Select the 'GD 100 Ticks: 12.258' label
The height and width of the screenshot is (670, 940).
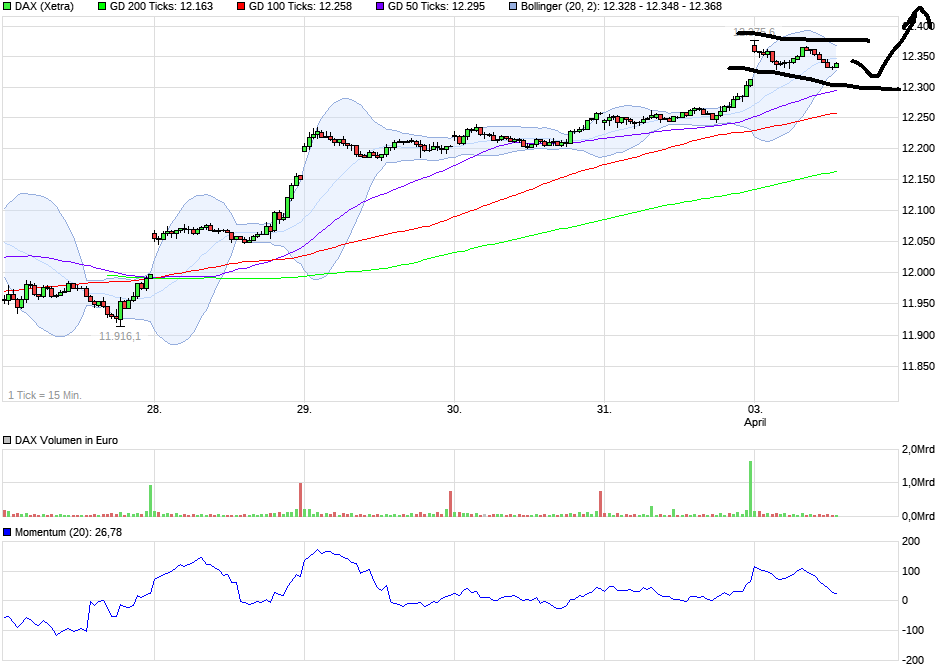pos(300,7)
